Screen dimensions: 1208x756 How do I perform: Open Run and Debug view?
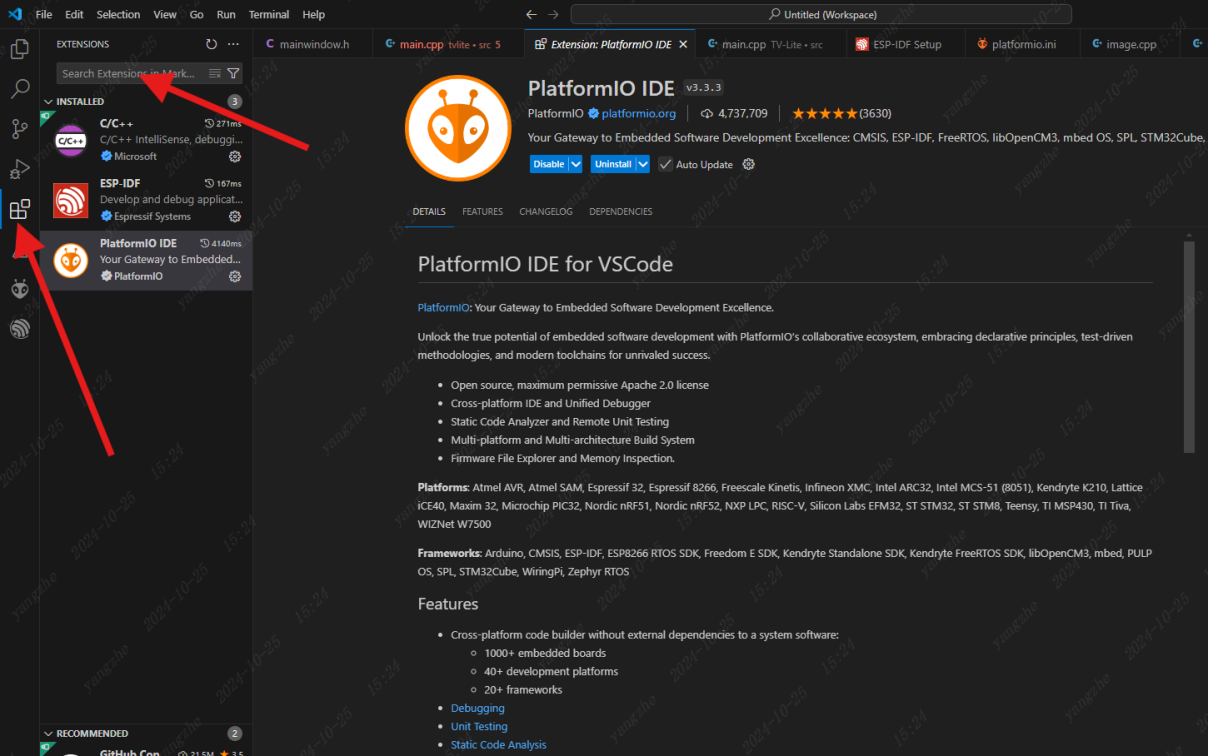19,169
